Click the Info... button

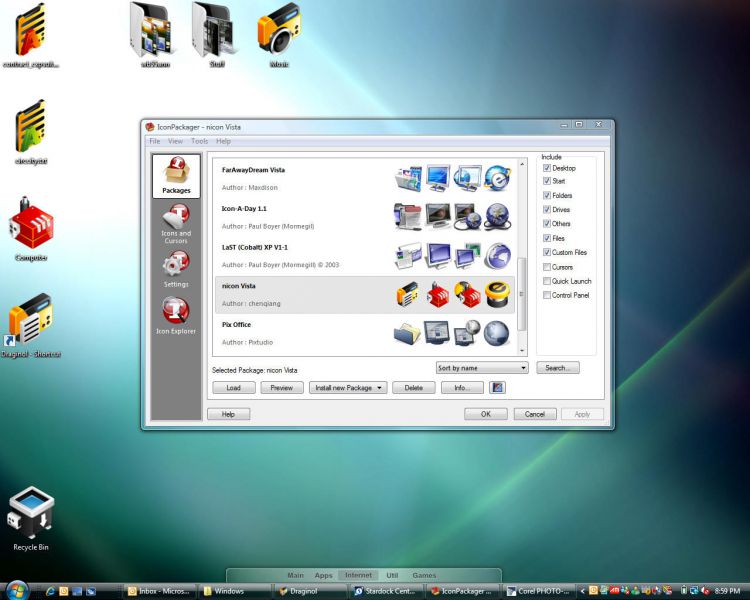click(462, 388)
